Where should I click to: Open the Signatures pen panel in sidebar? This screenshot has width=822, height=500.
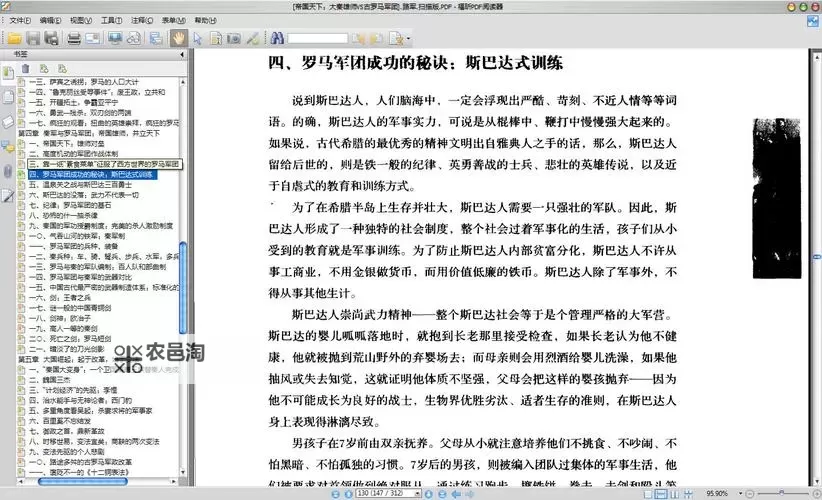(x=8, y=196)
